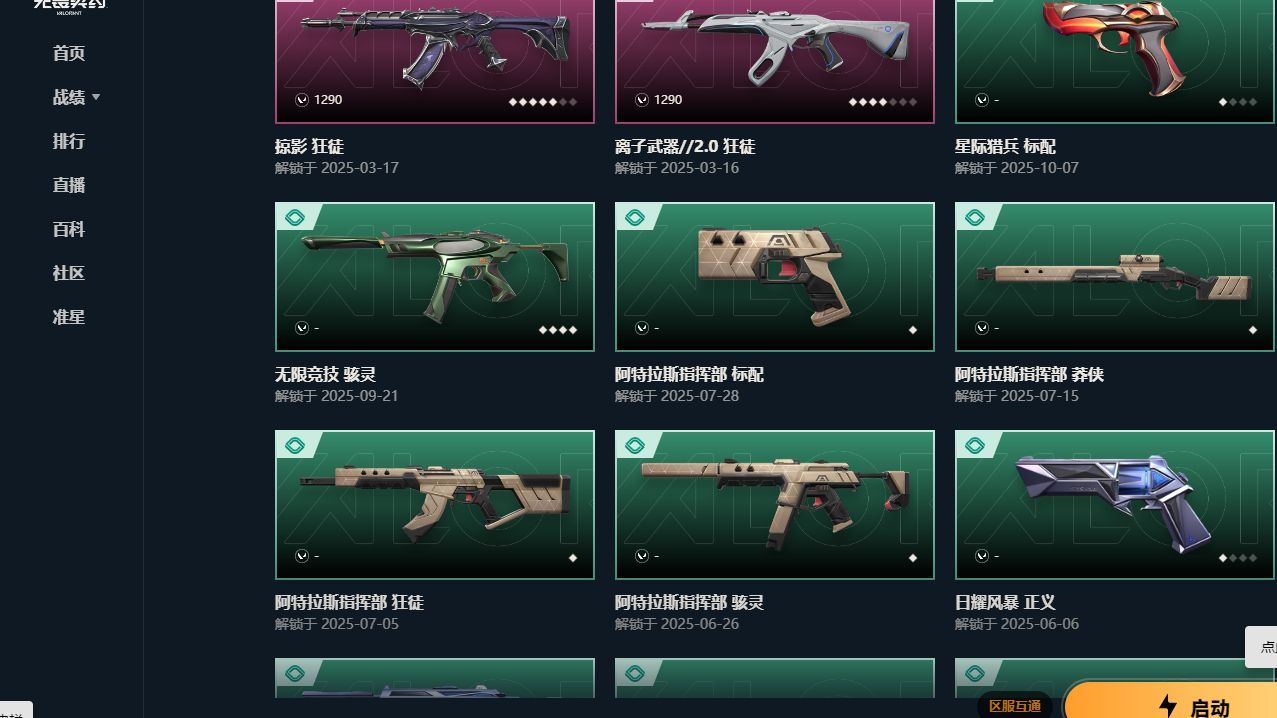The image size is (1277, 718).
Task: Open the 首页 menu item
Action: pyautogui.click(x=69, y=53)
